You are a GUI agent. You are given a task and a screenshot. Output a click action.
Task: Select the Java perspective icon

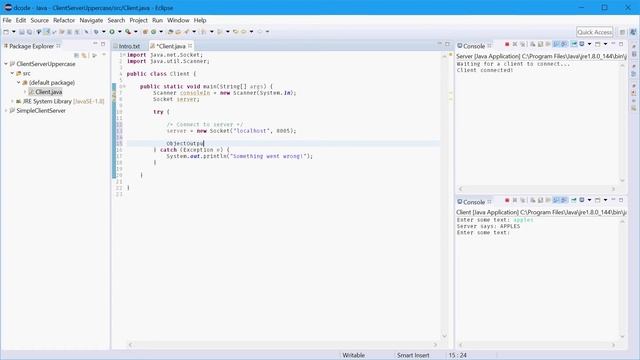(x=633, y=32)
